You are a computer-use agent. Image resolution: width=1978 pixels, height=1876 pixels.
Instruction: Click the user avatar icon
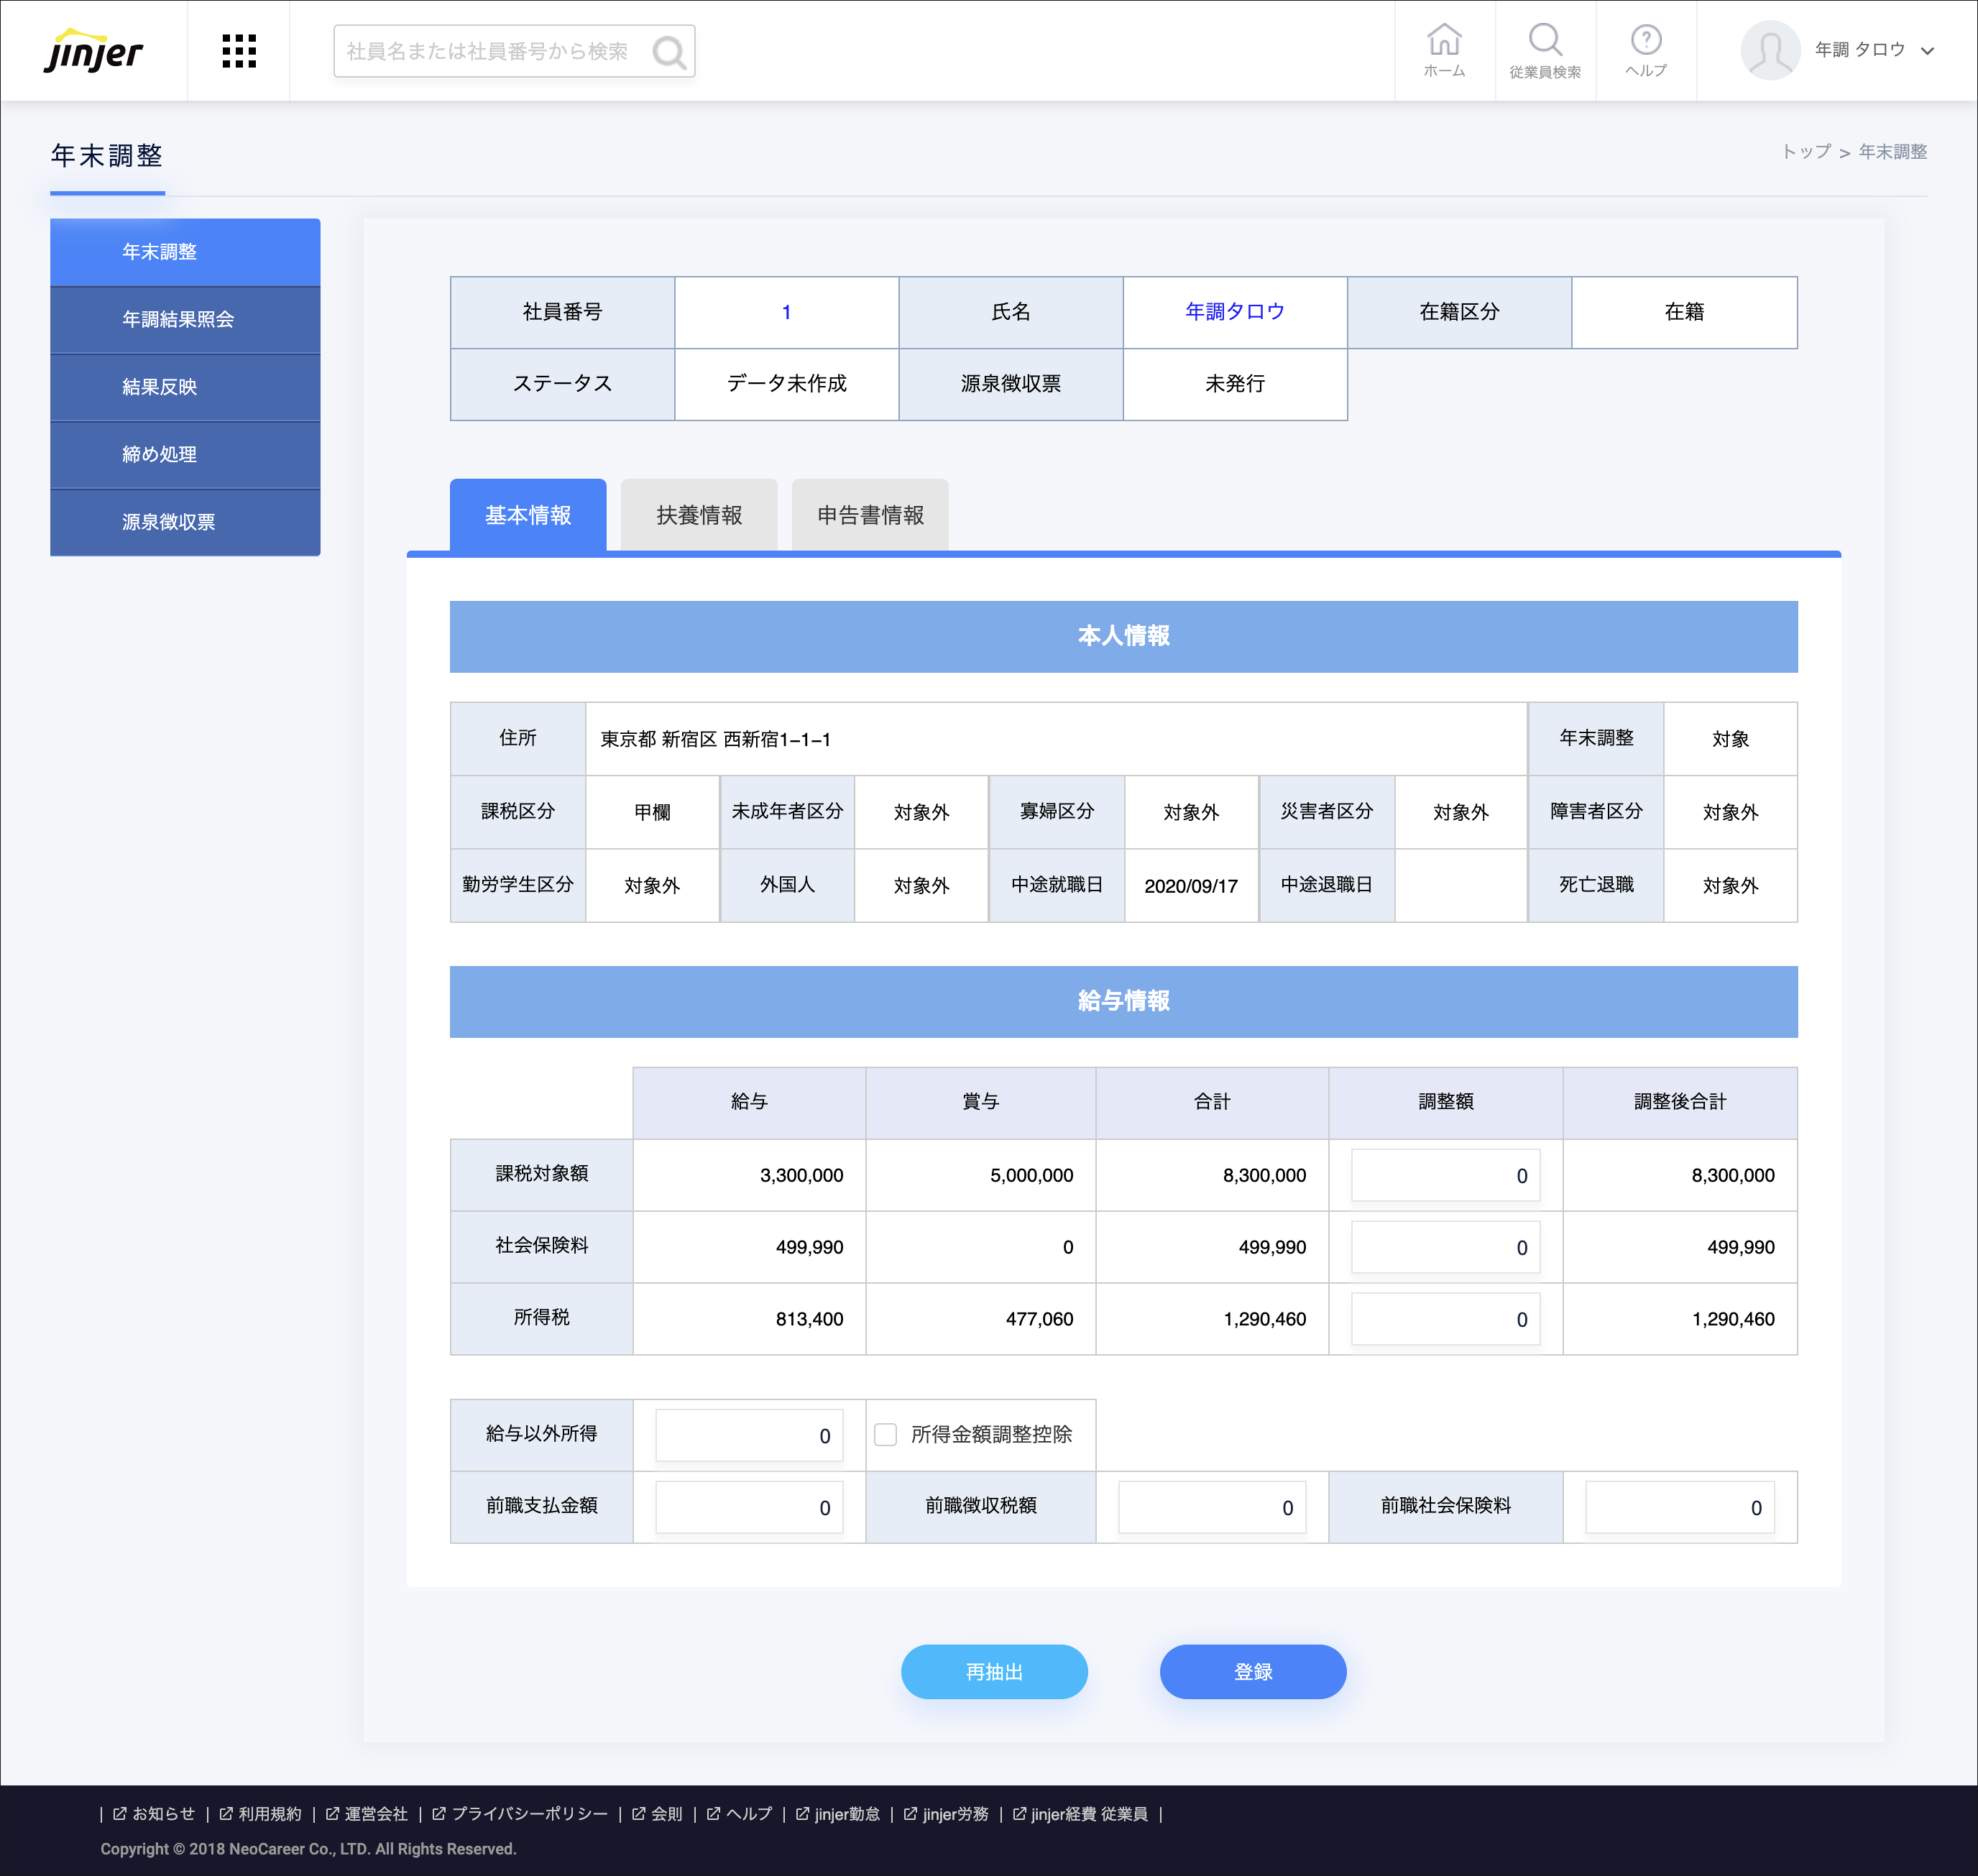click(1769, 50)
